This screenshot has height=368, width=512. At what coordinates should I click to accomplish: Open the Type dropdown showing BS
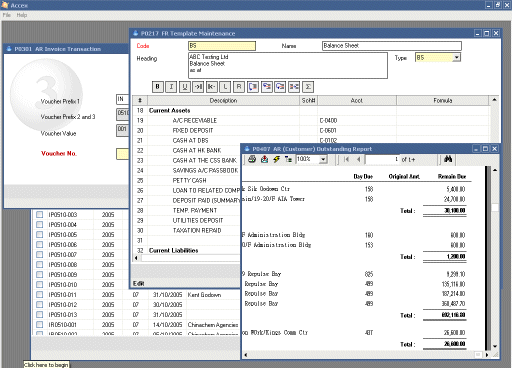point(456,58)
